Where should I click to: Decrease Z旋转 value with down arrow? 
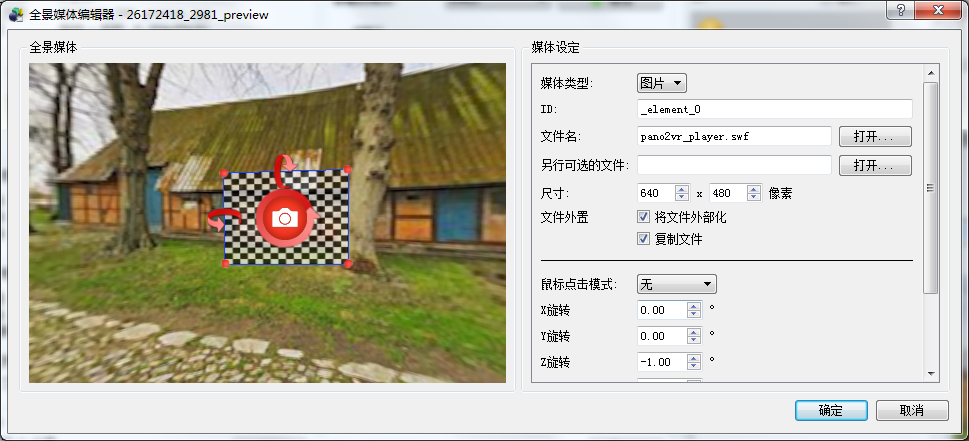695,366
